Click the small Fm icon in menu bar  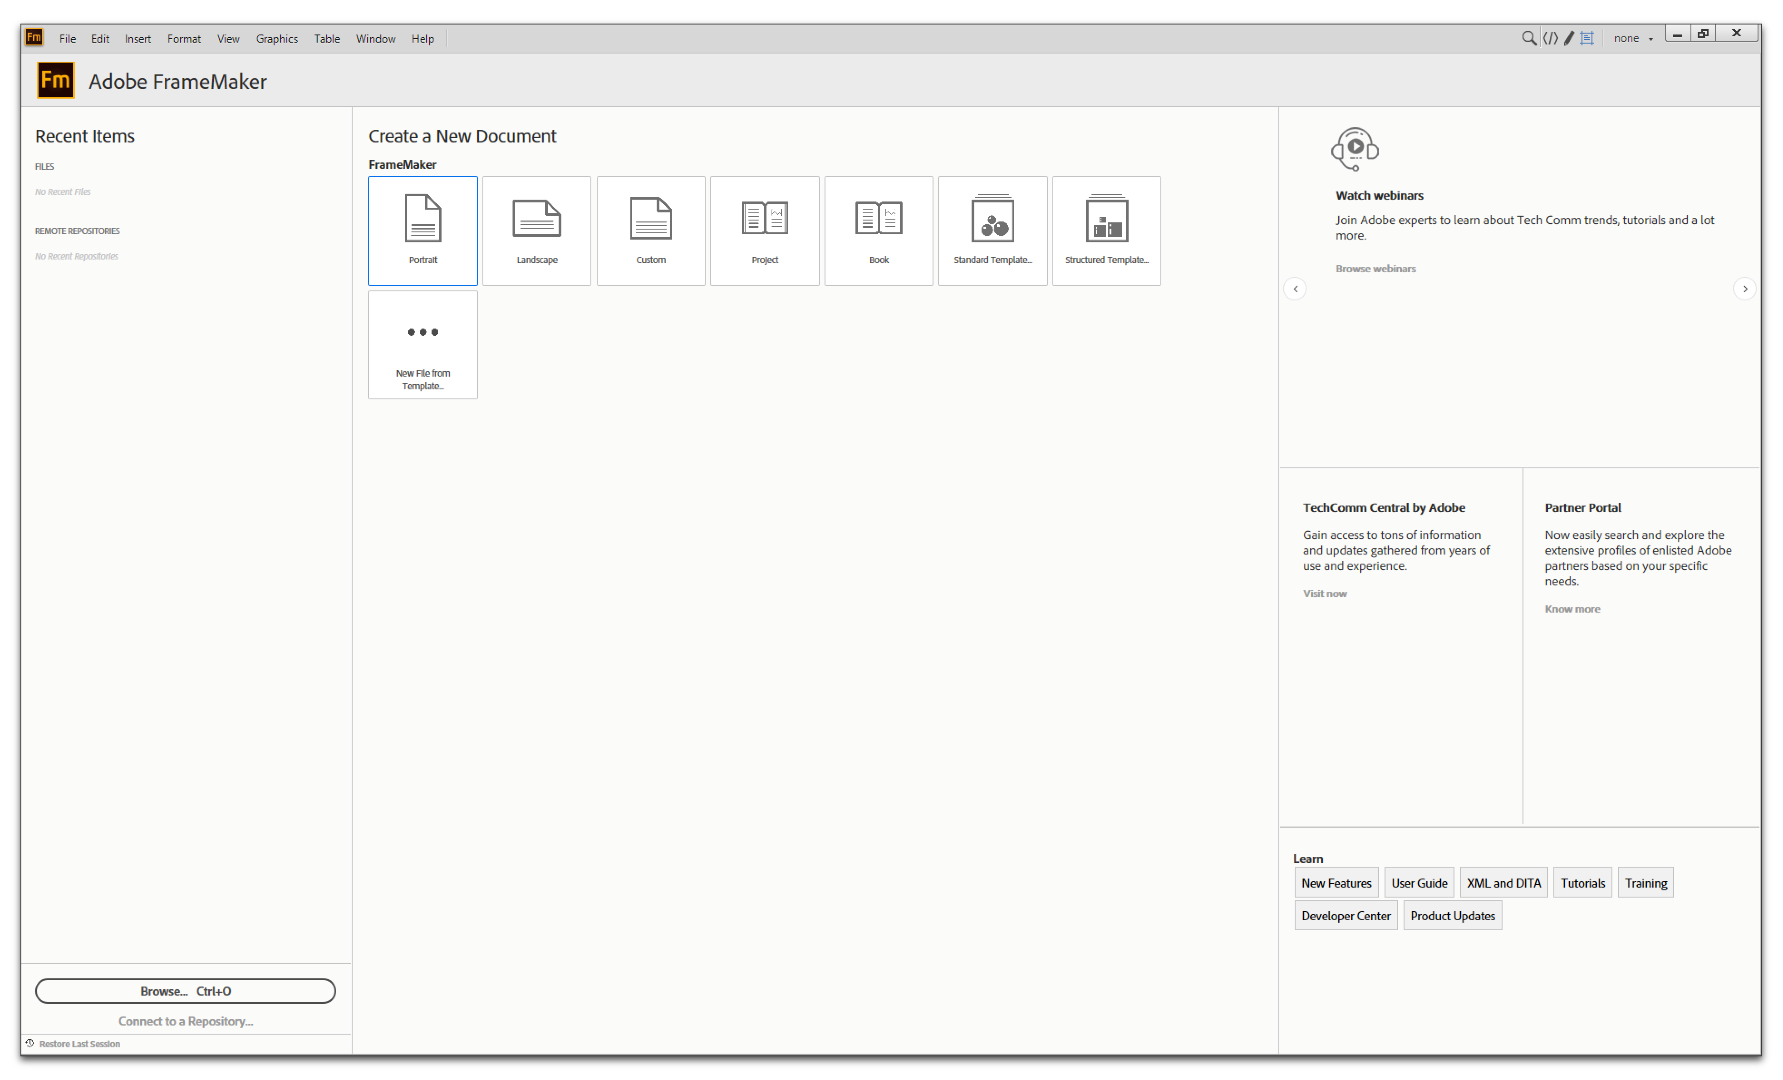tap(34, 38)
